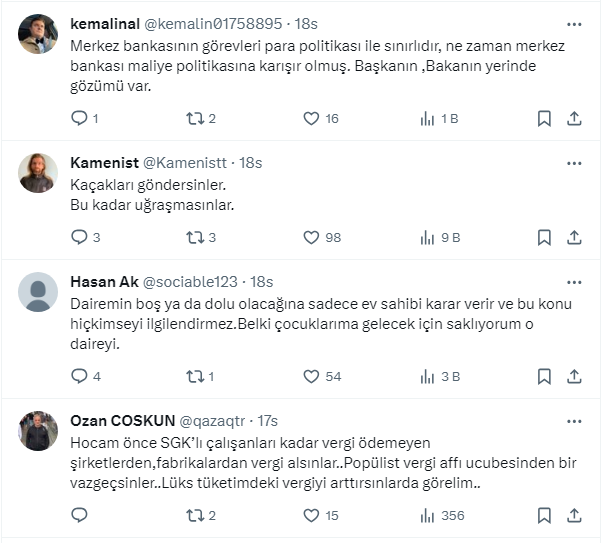Click Ozan COSKUN's avatar image
The image size is (609, 543).
click(38, 431)
